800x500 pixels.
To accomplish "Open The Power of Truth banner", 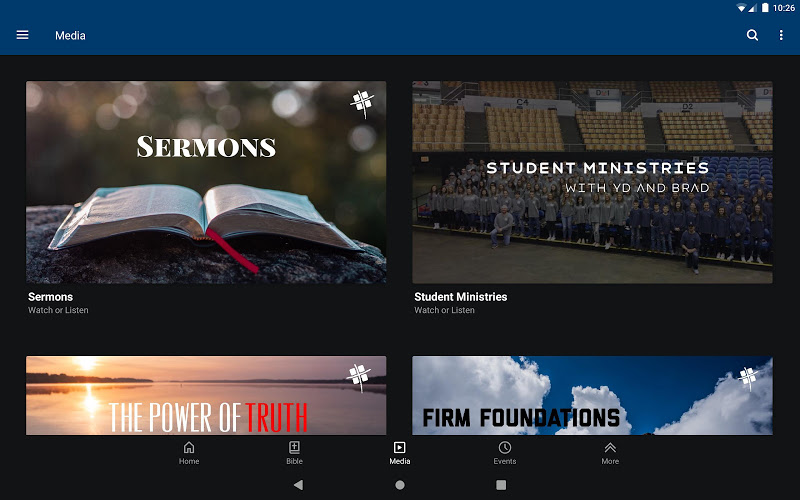I will point(206,395).
